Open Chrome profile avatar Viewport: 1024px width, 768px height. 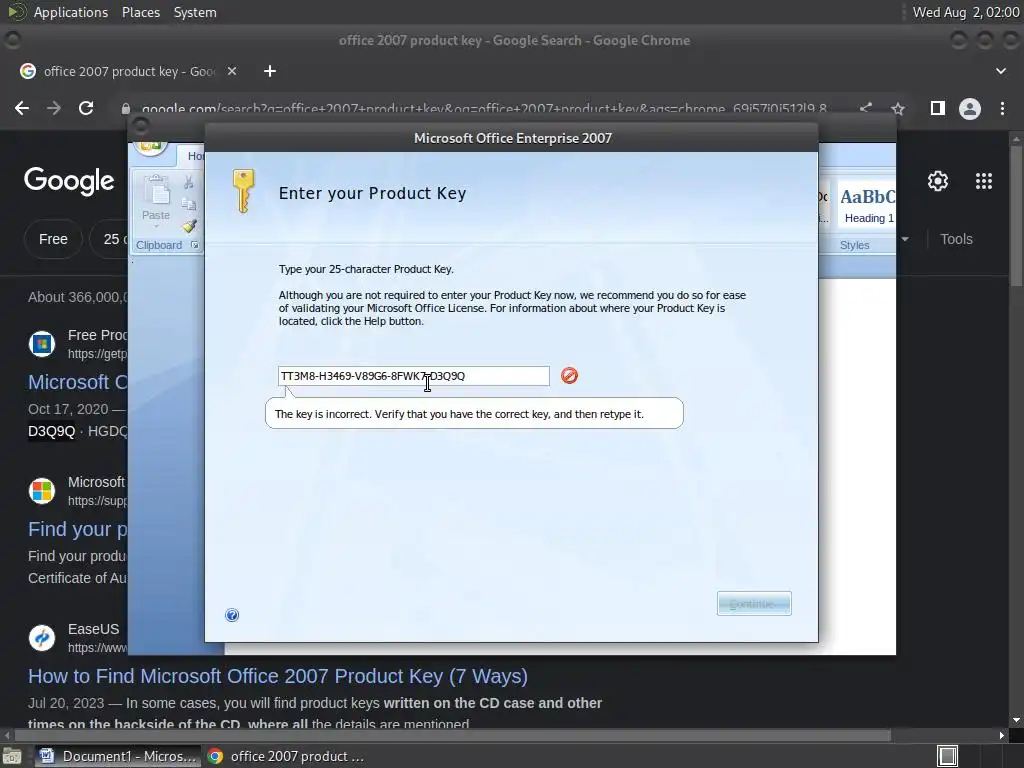970,108
